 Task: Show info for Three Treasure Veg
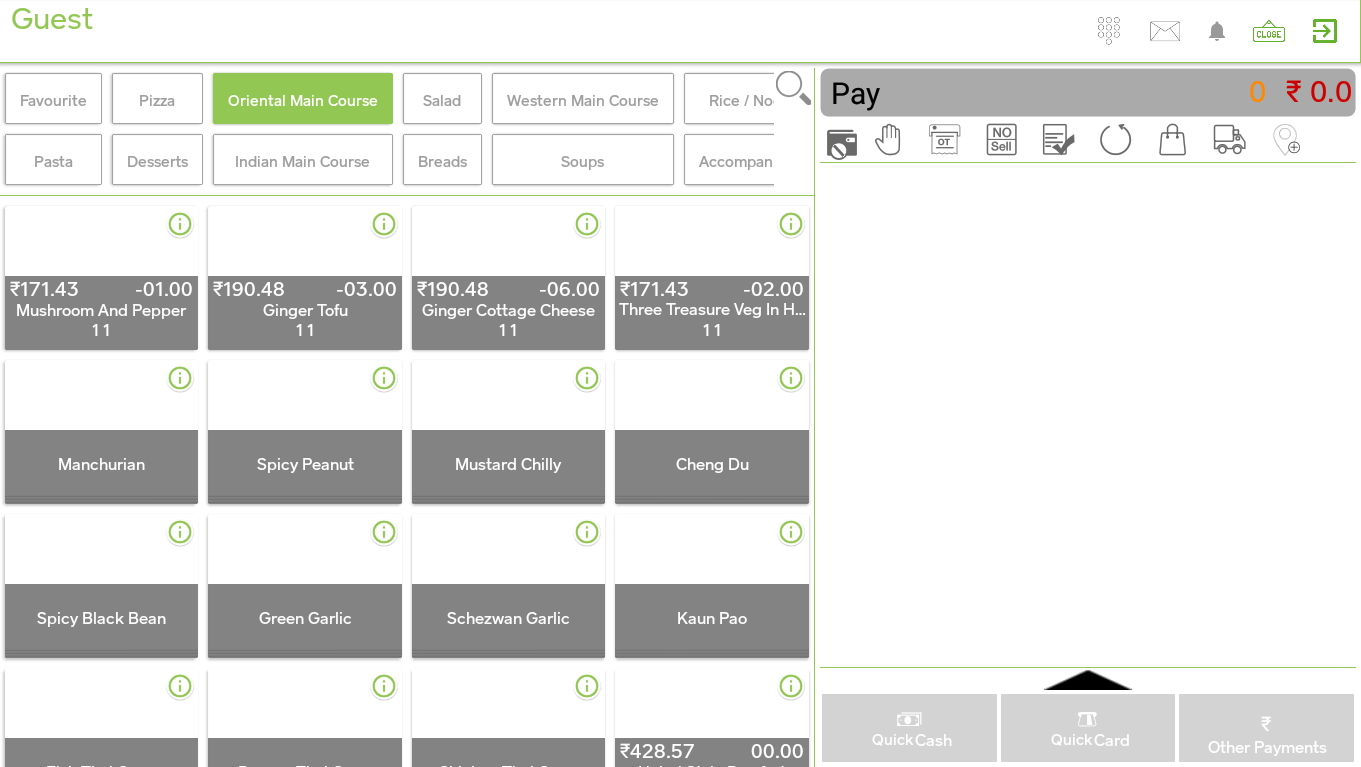pos(791,224)
